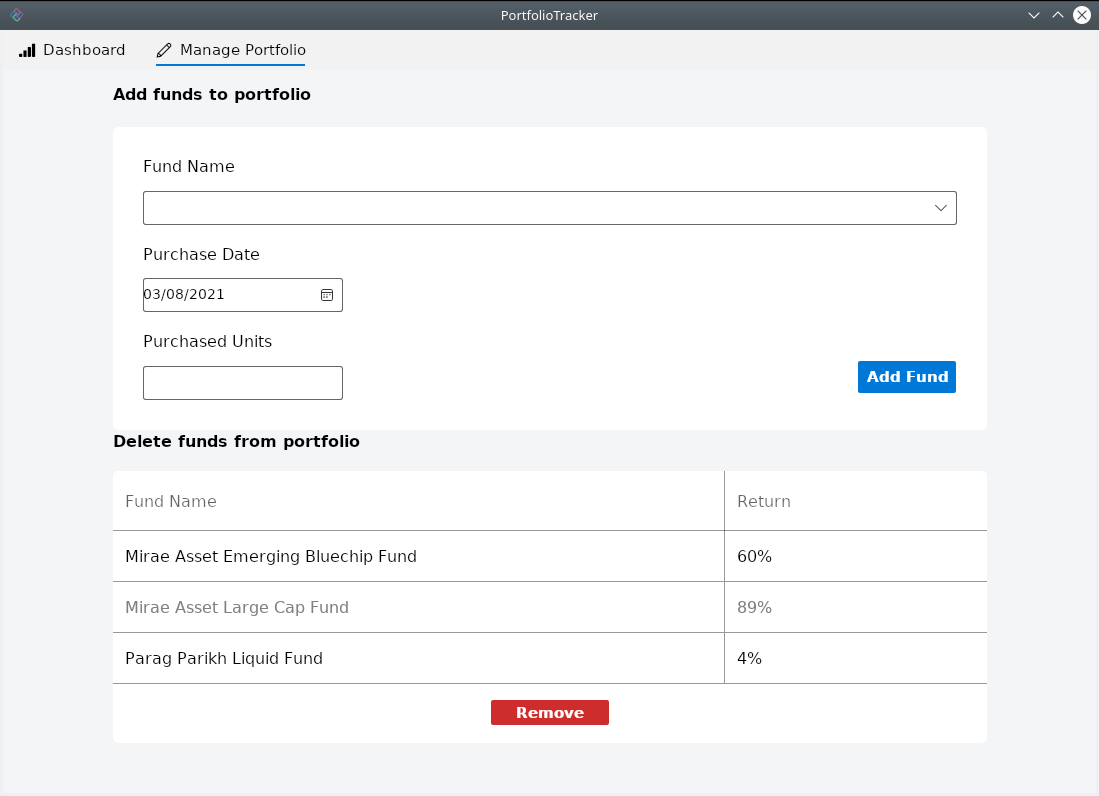
Task: Maximize window using the title bar up arrow
Action: point(1058,15)
